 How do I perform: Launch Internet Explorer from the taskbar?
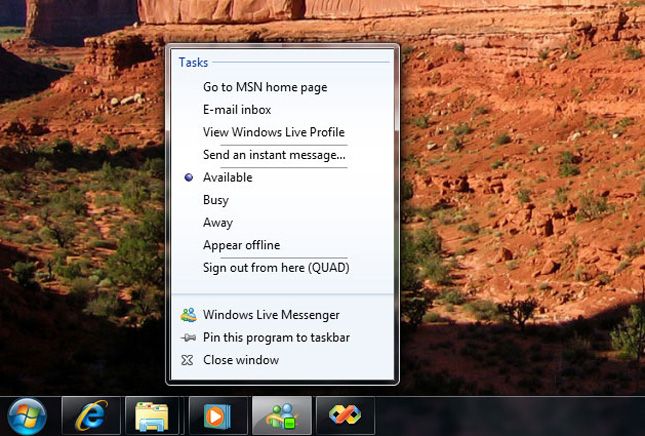click(91, 415)
